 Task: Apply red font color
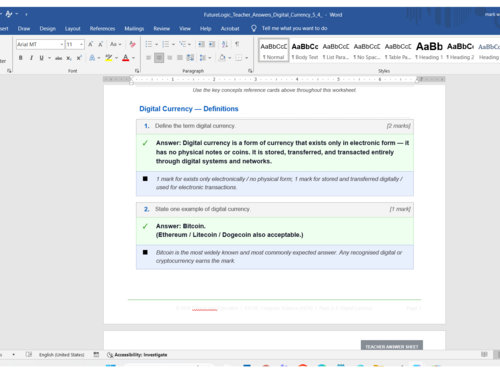click(126, 58)
